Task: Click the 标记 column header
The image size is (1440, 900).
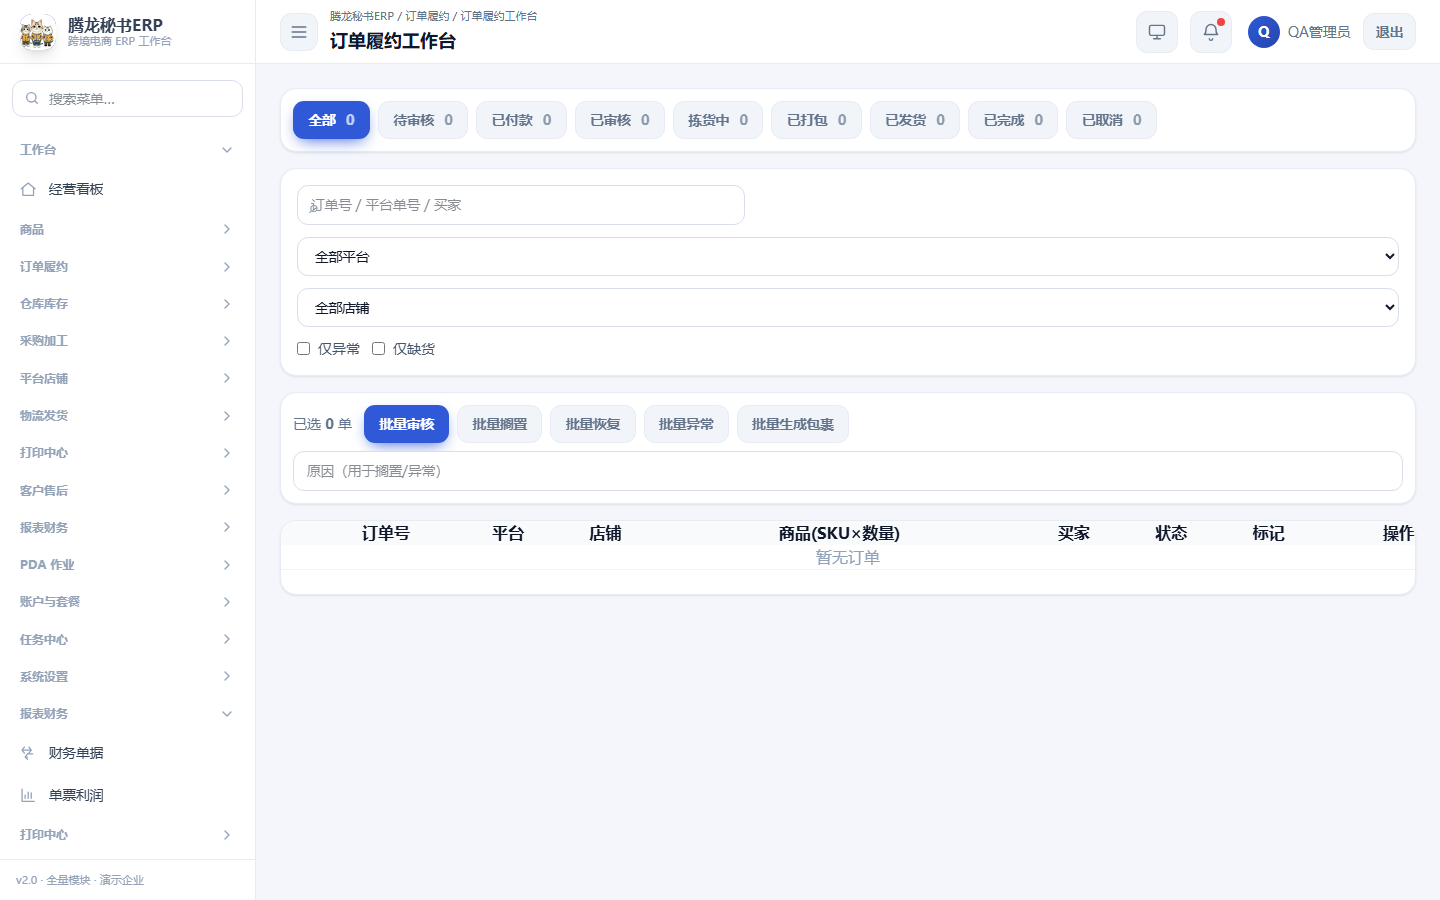Action: [1268, 533]
